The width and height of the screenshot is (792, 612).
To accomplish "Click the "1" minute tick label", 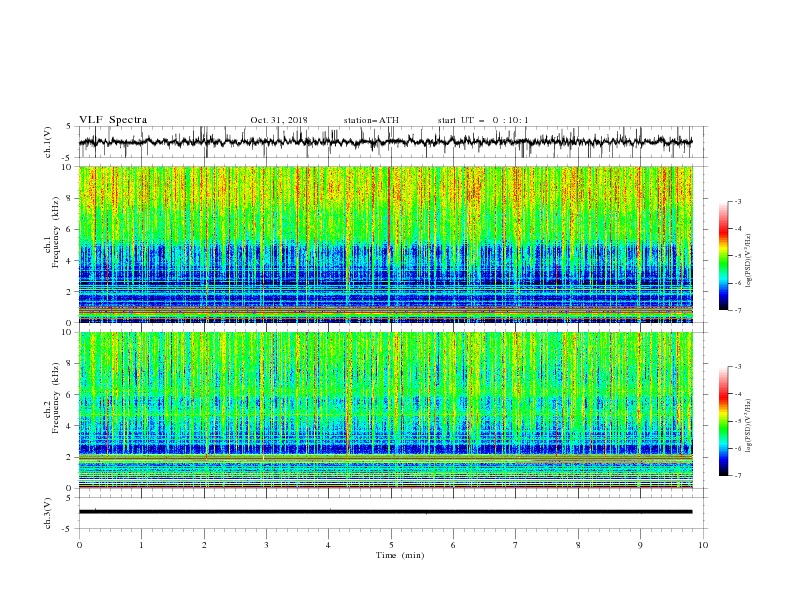I will pos(141,545).
